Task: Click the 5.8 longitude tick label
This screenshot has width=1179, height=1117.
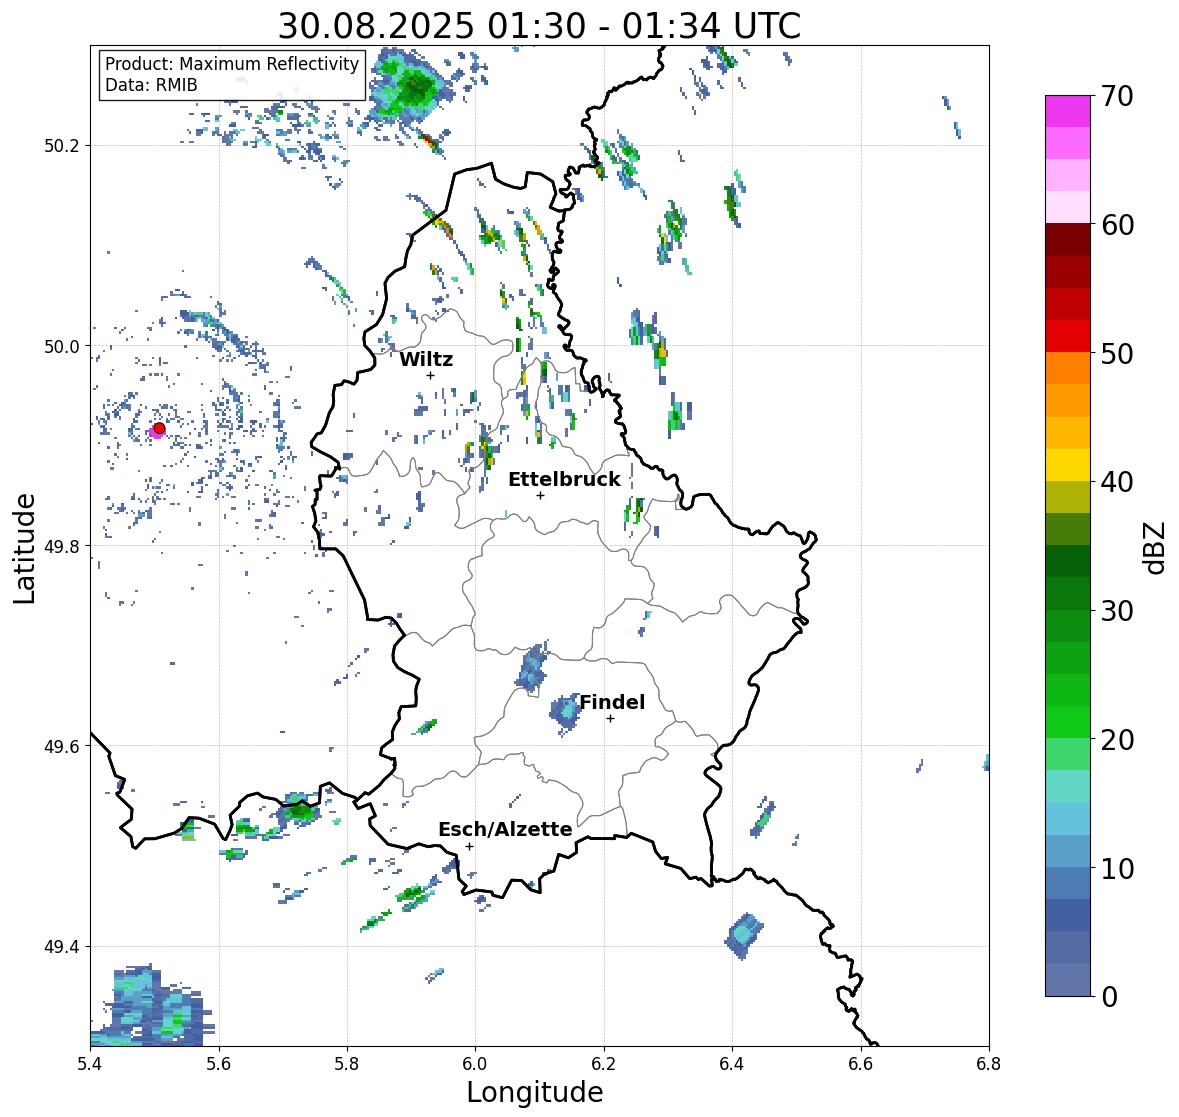Action: pyautogui.click(x=347, y=1063)
